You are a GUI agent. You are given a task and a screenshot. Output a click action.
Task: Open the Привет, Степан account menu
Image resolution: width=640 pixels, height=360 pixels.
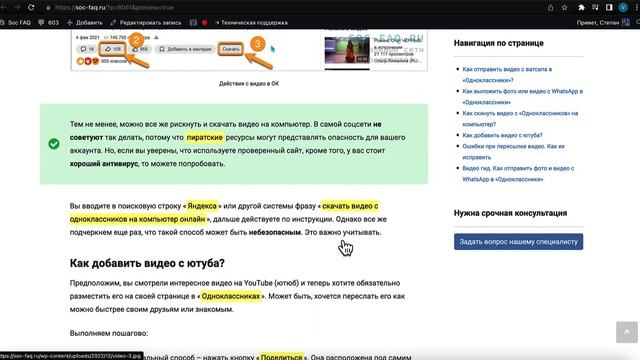coord(598,22)
